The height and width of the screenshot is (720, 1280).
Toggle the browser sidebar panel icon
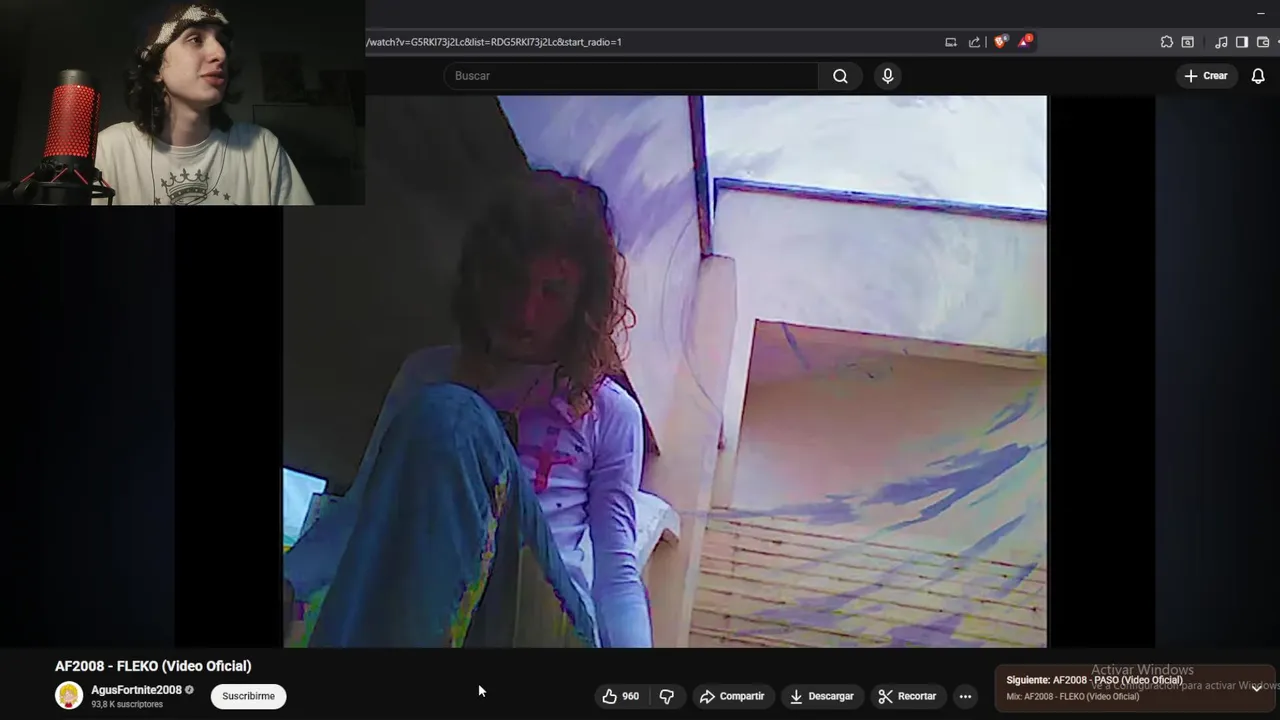[x=1242, y=42]
